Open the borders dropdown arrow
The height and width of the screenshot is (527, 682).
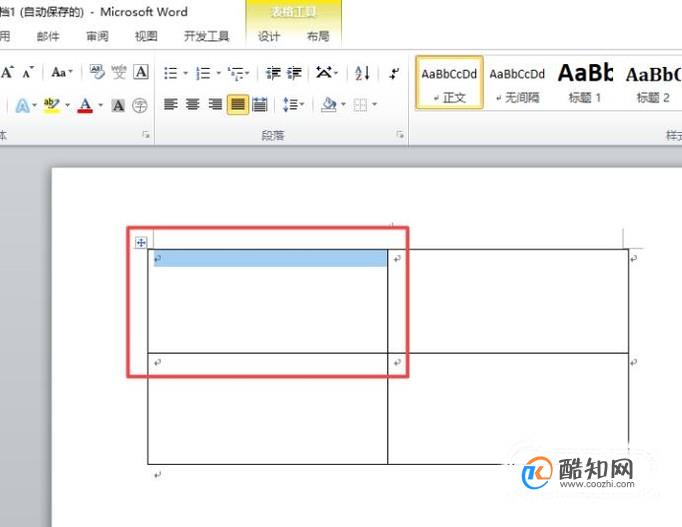click(374, 105)
